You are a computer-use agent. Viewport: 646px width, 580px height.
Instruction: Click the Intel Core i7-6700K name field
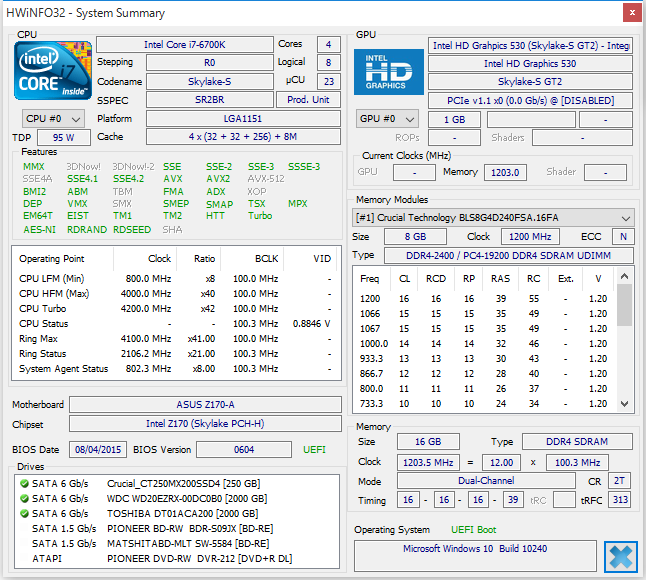pyautogui.click(x=185, y=44)
